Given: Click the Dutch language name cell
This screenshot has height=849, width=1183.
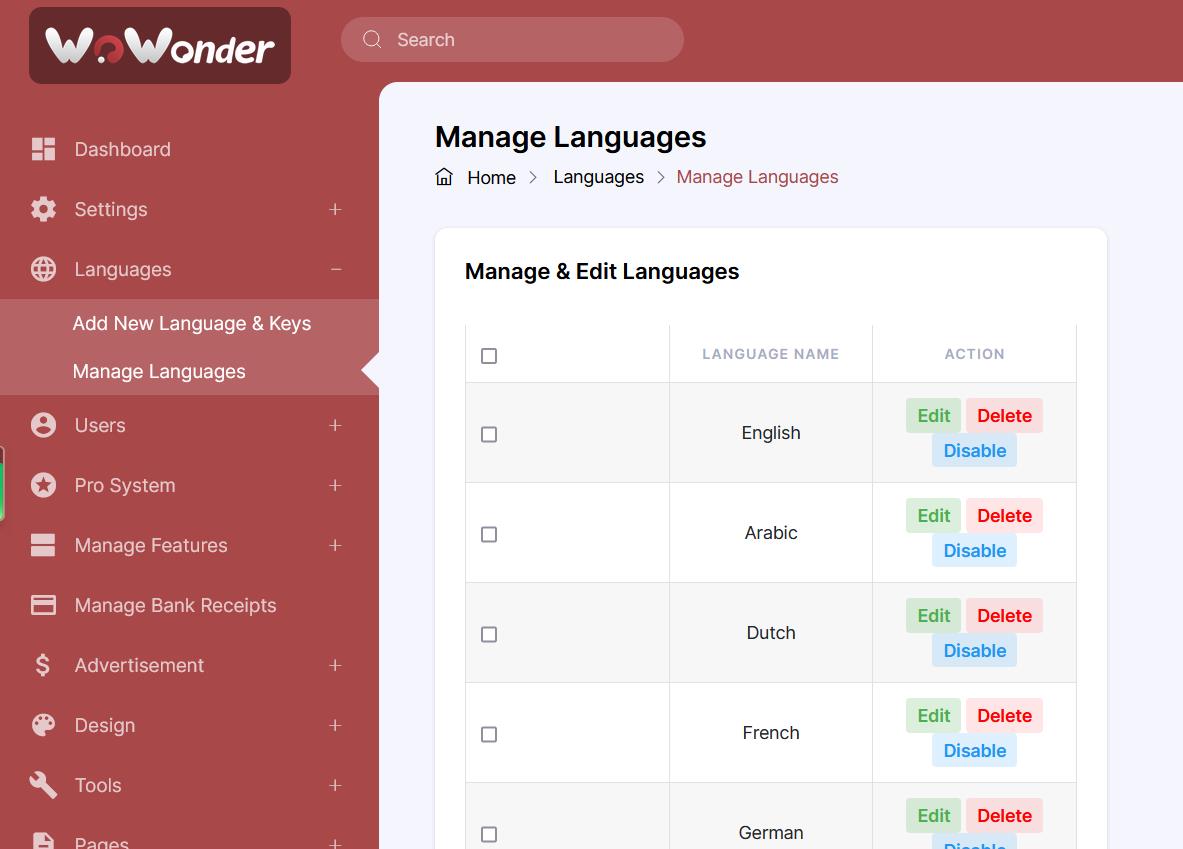Looking at the screenshot, I should coord(770,632).
